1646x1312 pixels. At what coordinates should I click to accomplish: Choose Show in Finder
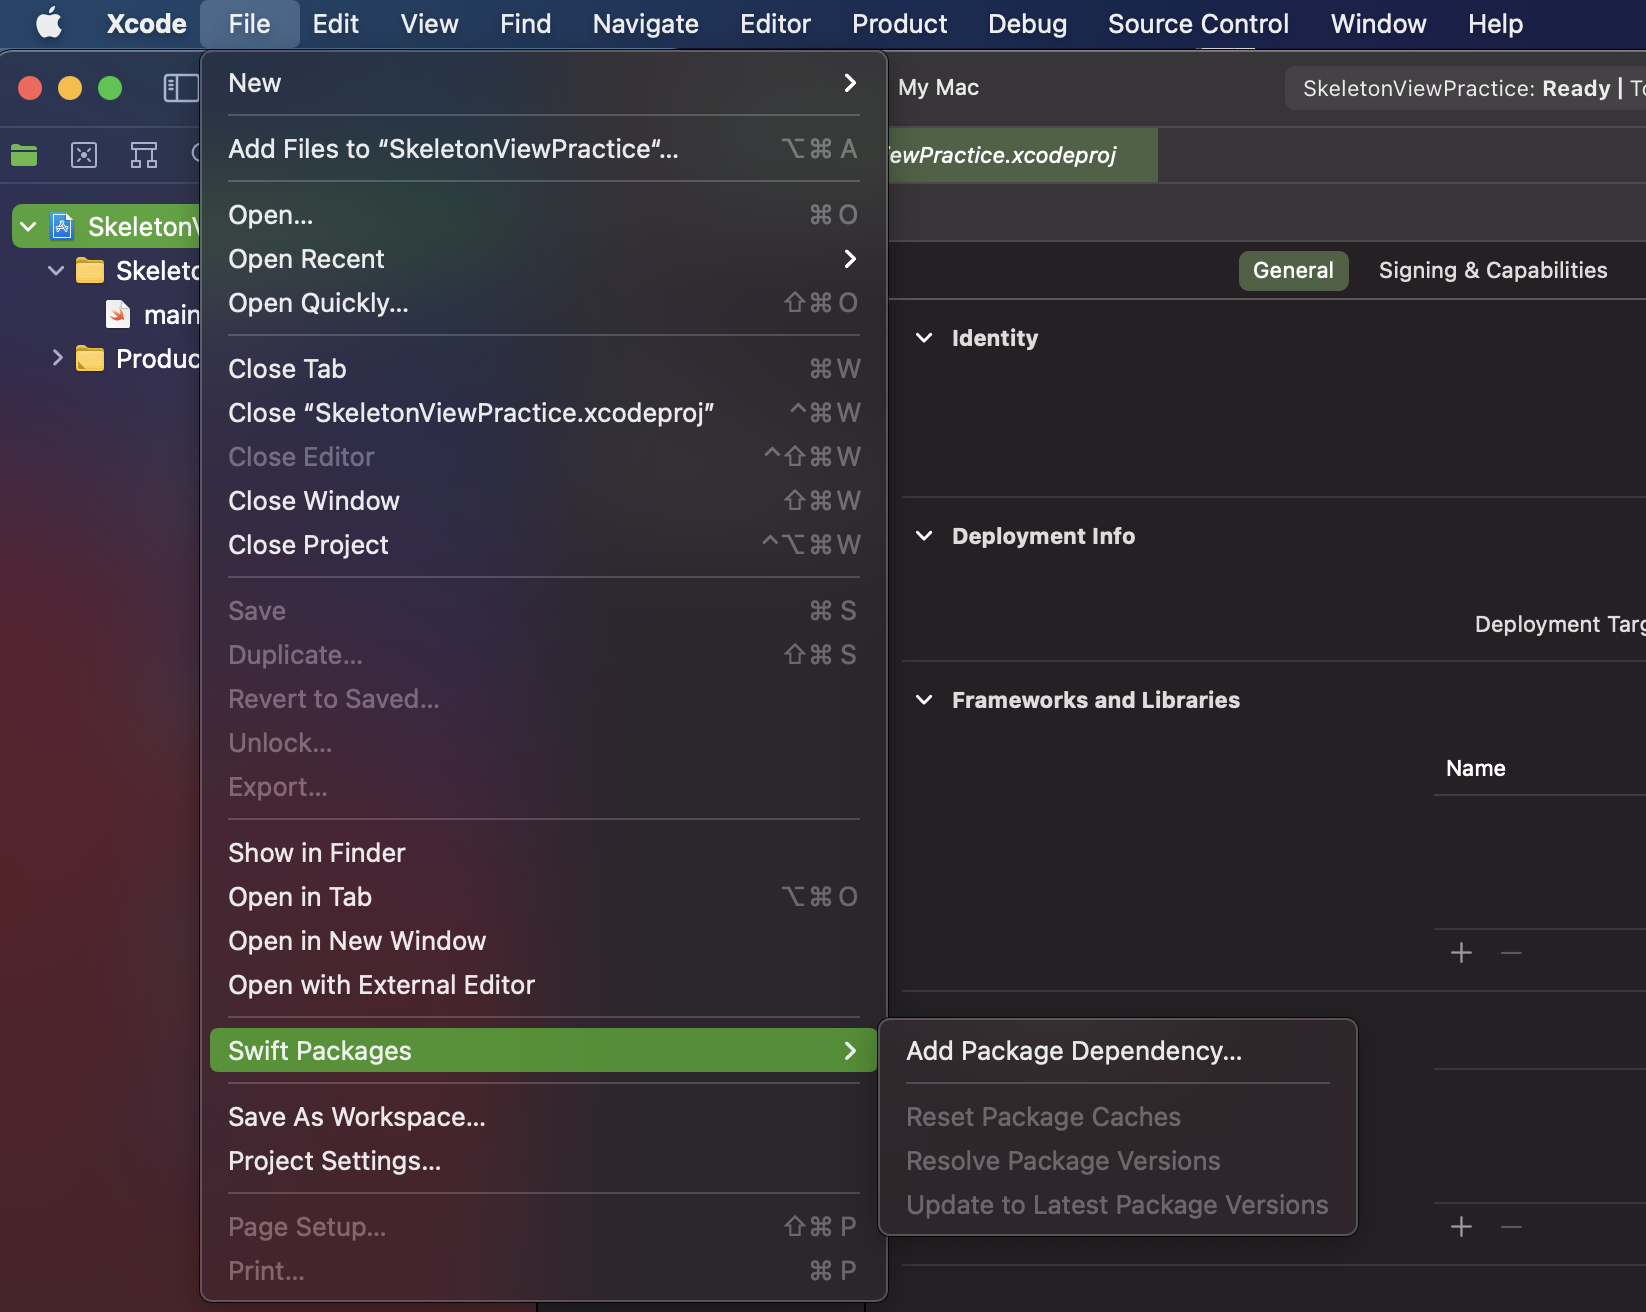[543, 853]
